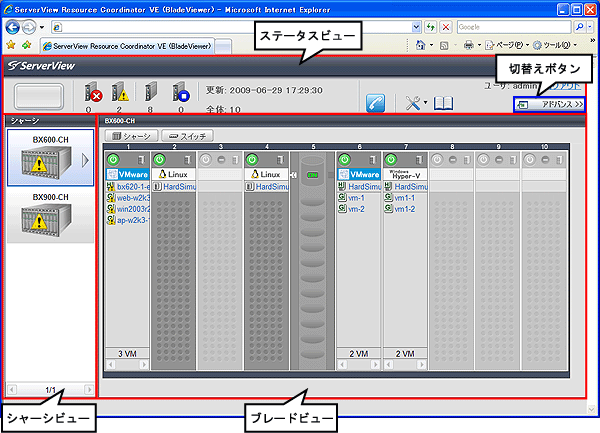The image size is (600, 433).
Task: Select VMware label in slot 6
Action: point(359,174)
